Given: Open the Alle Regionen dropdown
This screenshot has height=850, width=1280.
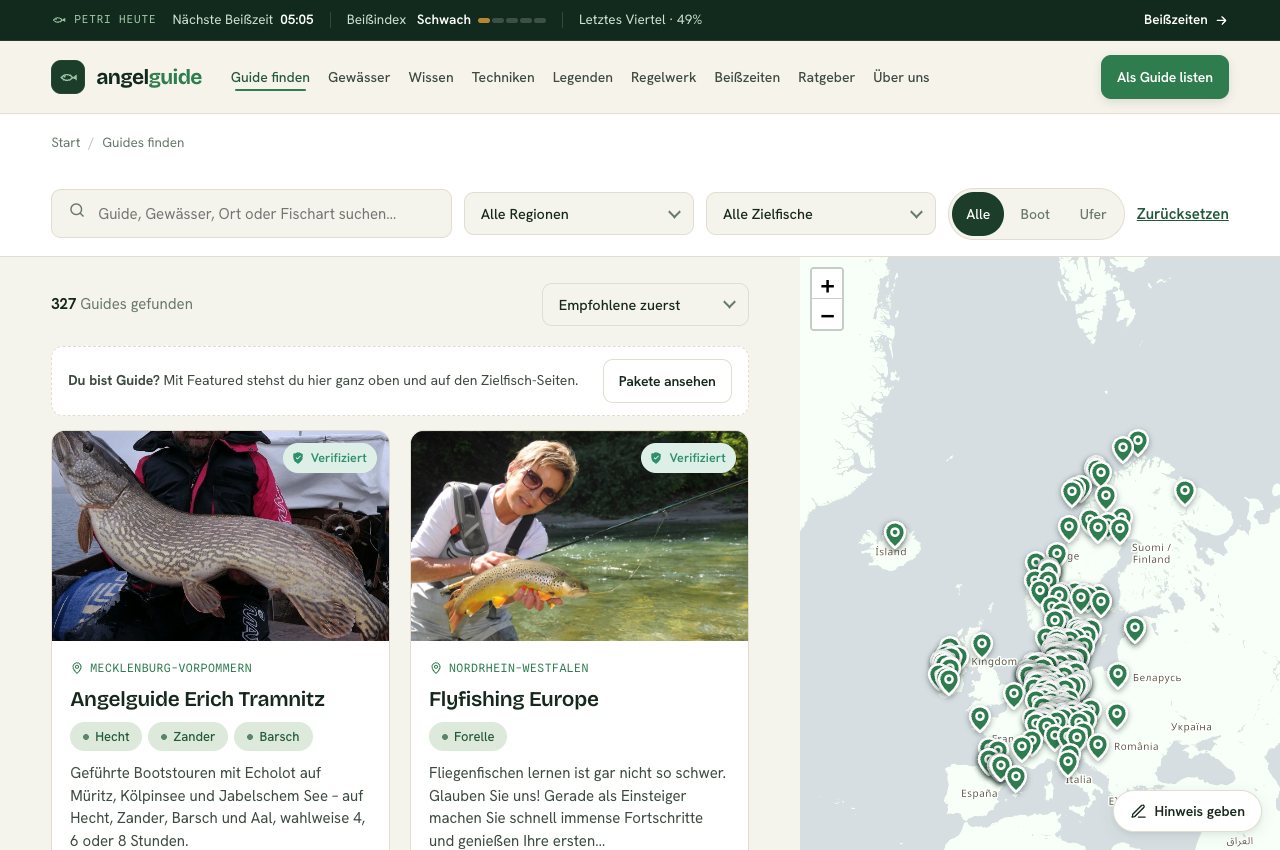Looking at the screenshot, I should tap(579, 214).
